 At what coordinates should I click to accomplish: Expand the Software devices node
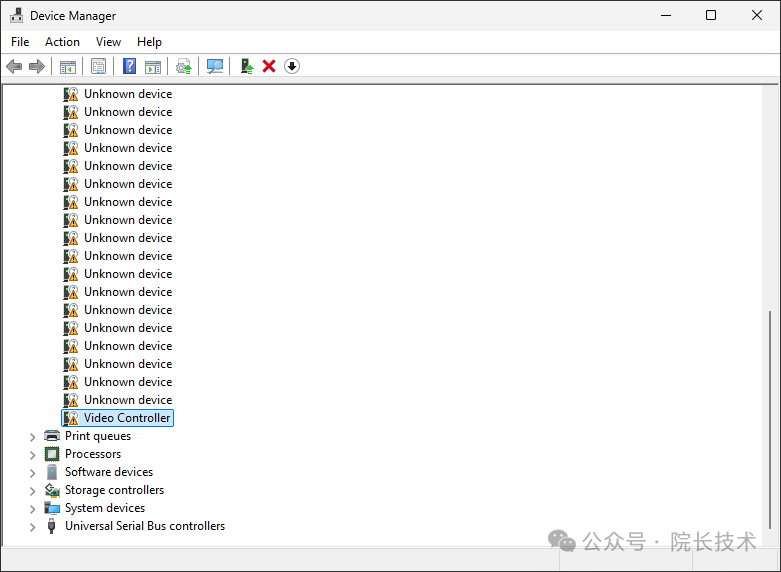click(32, 473)
